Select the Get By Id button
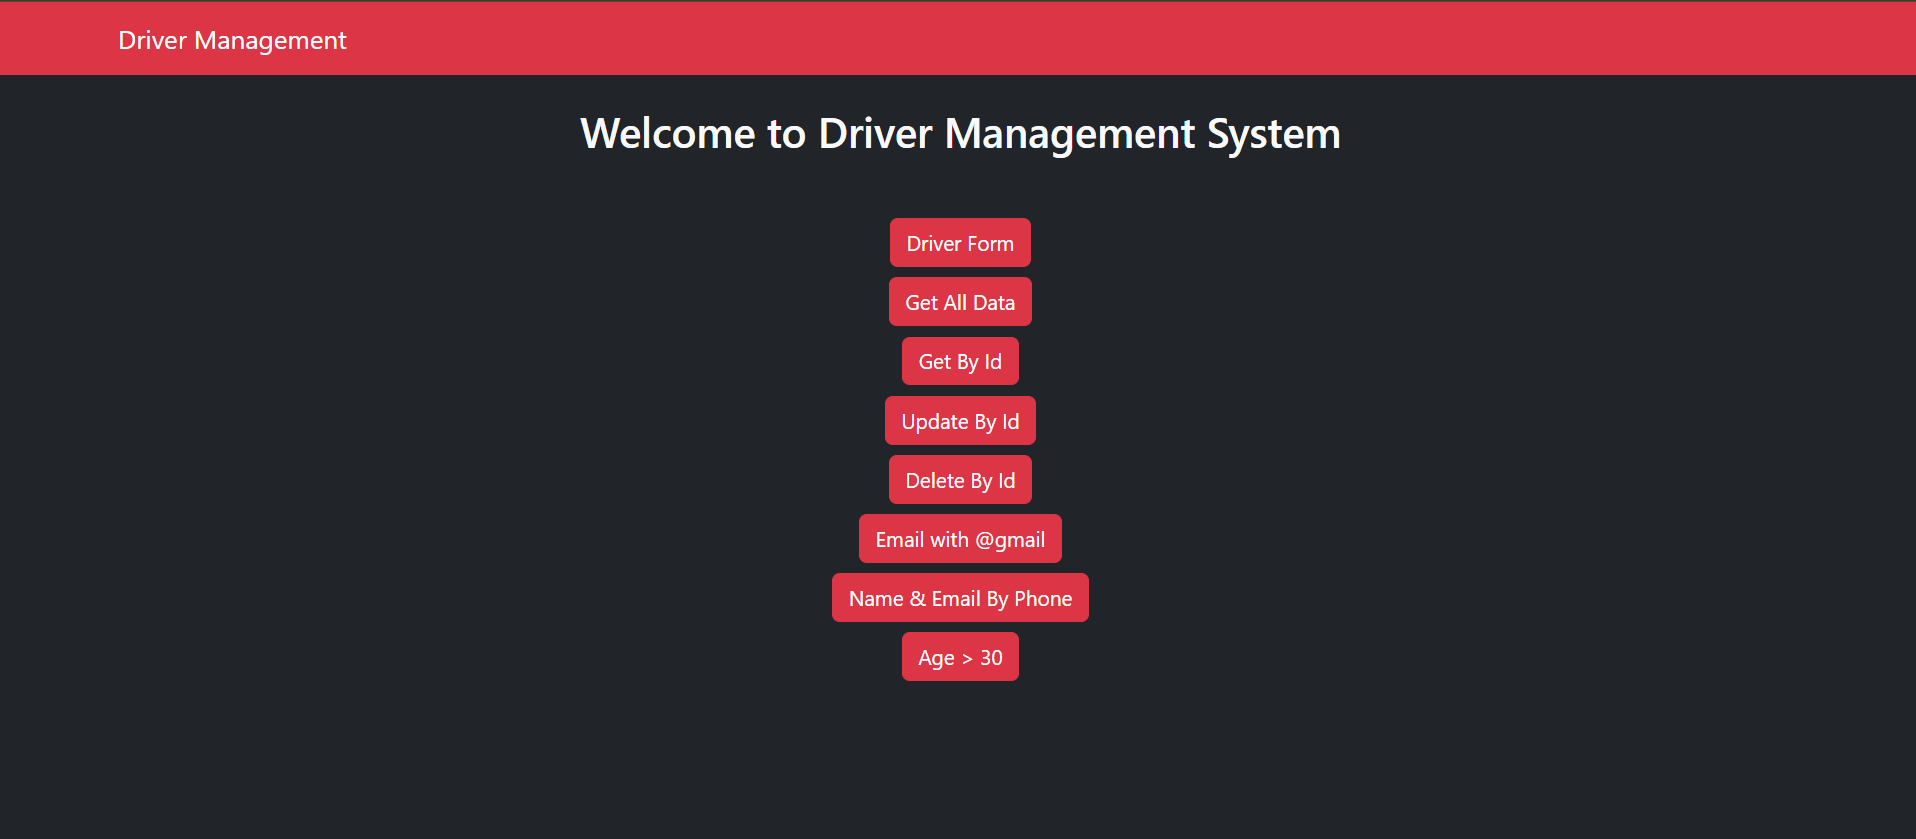 click(x=959, y=361)
